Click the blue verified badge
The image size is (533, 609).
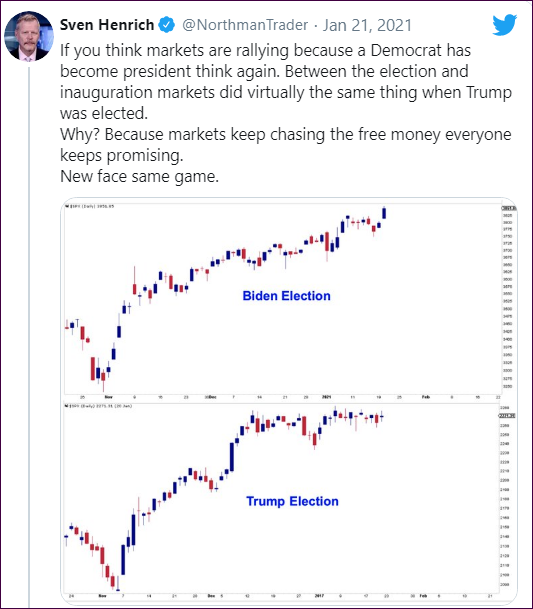[x=167, y=25]
